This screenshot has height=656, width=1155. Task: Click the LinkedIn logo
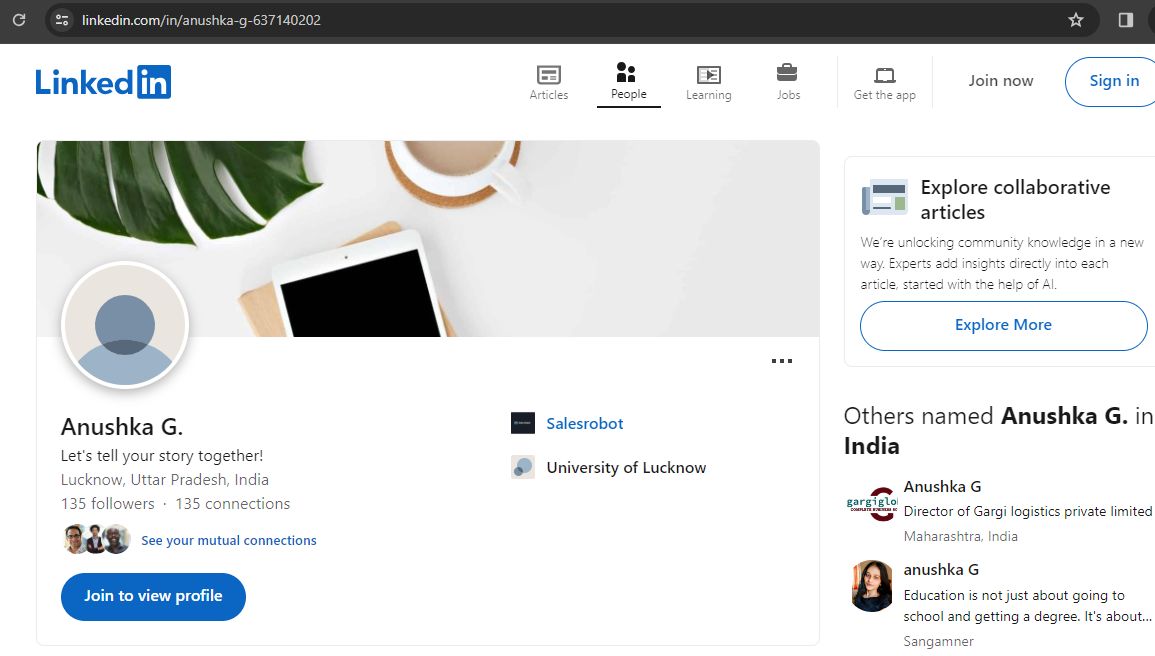(103, 81)
